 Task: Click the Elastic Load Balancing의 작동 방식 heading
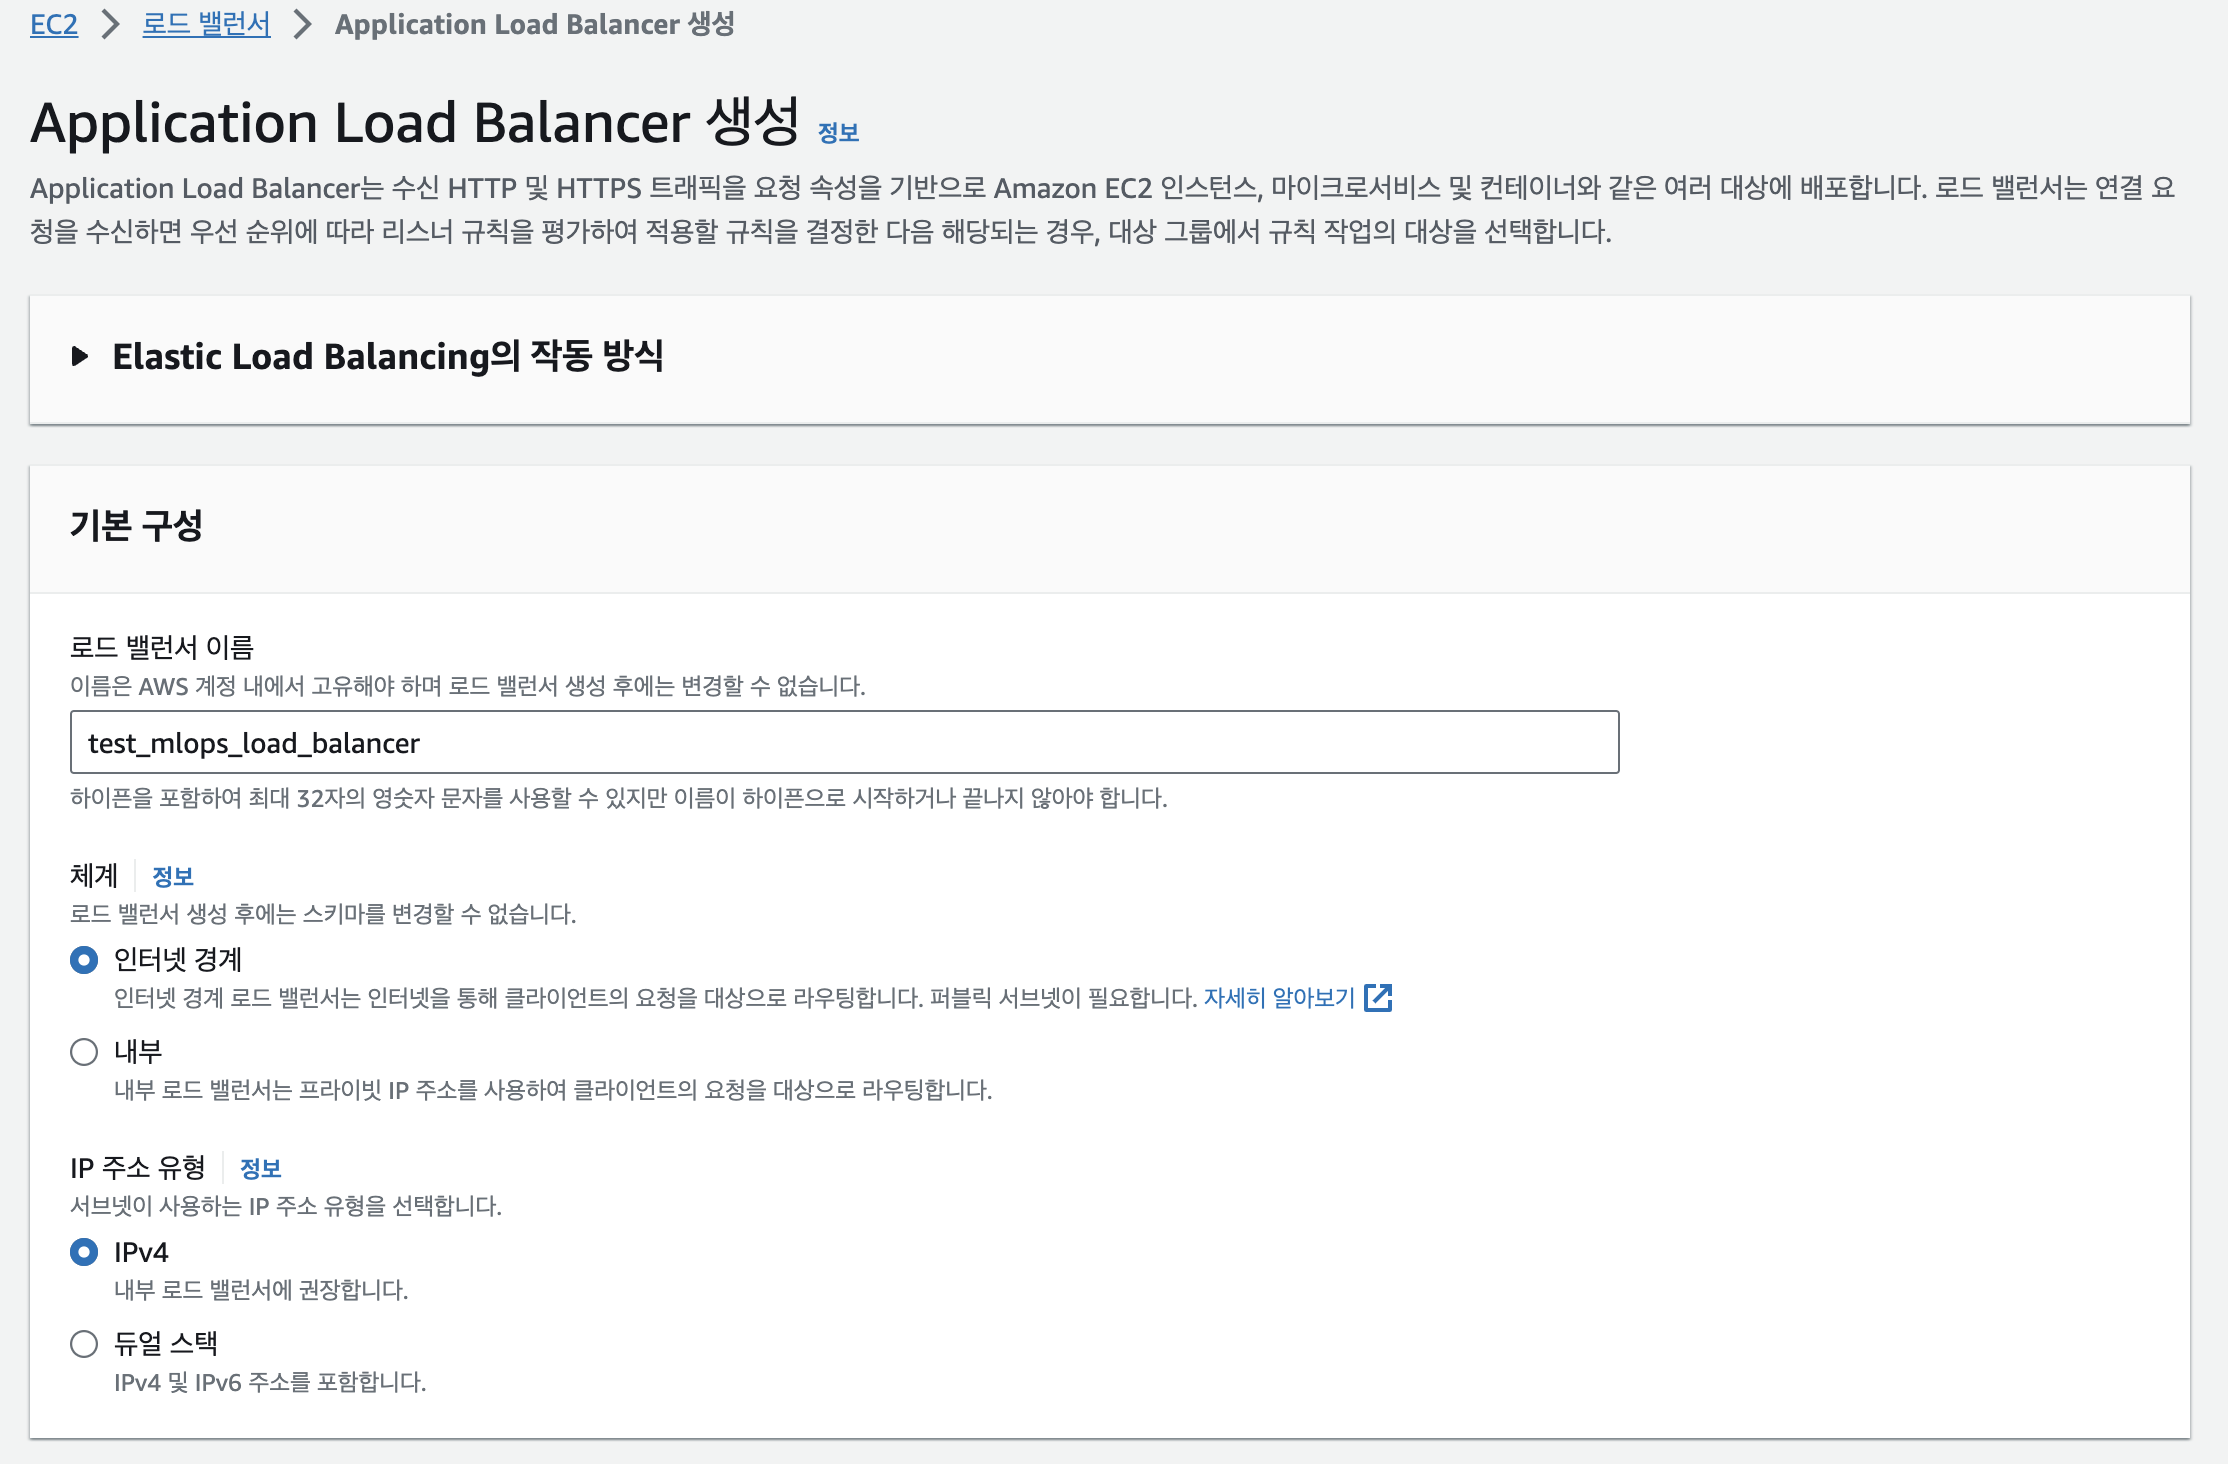(387, 356)
